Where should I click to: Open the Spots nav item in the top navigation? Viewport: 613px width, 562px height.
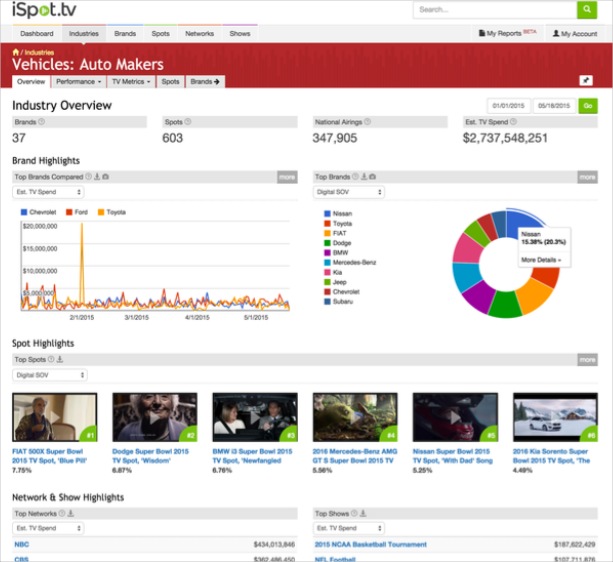point(161,34)
